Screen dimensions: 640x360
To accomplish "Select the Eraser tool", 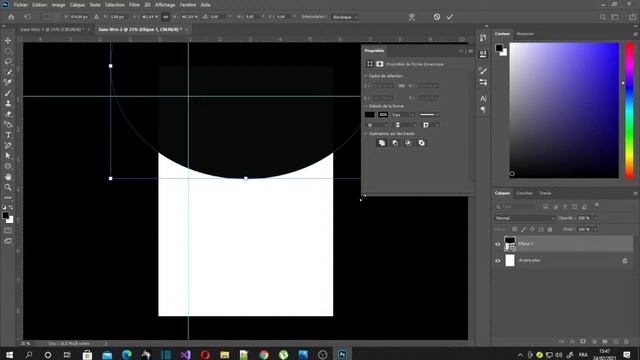I will click(x=8, y=114).
